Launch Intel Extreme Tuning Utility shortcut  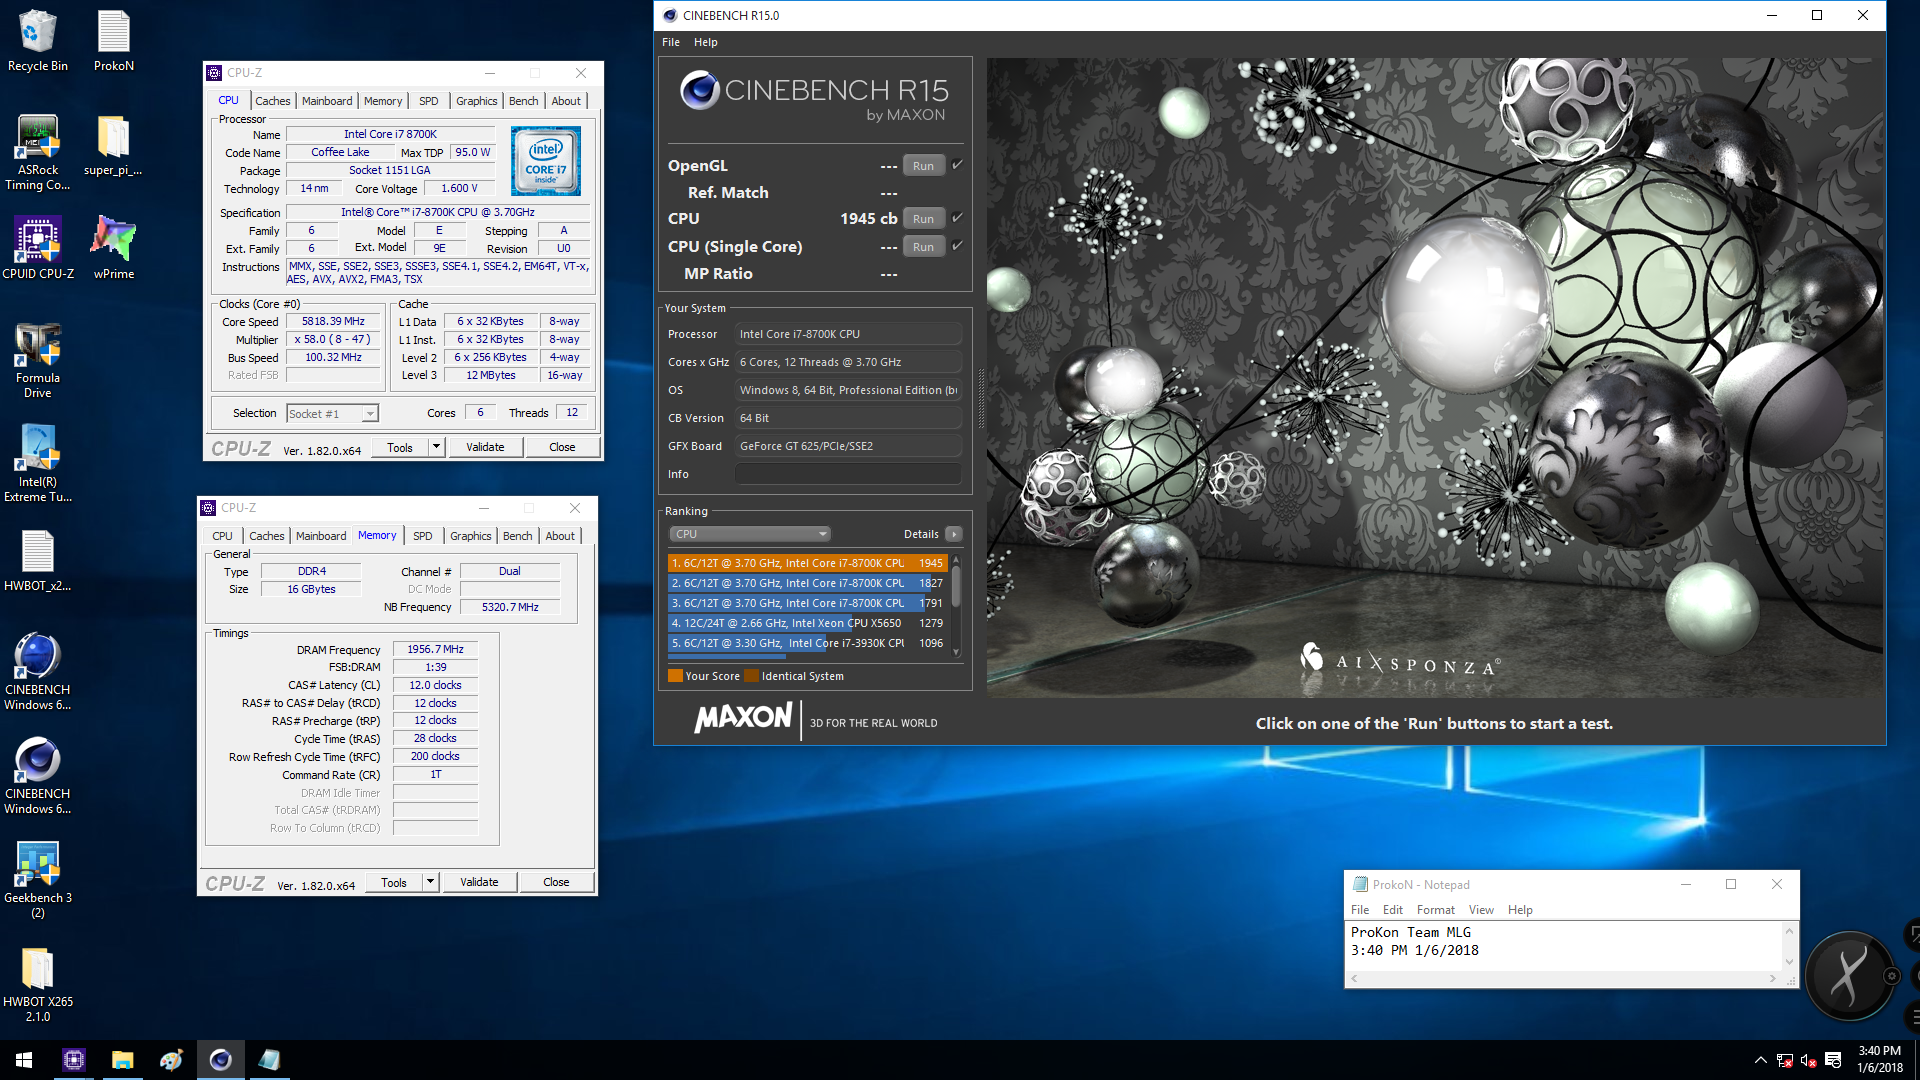38,464
